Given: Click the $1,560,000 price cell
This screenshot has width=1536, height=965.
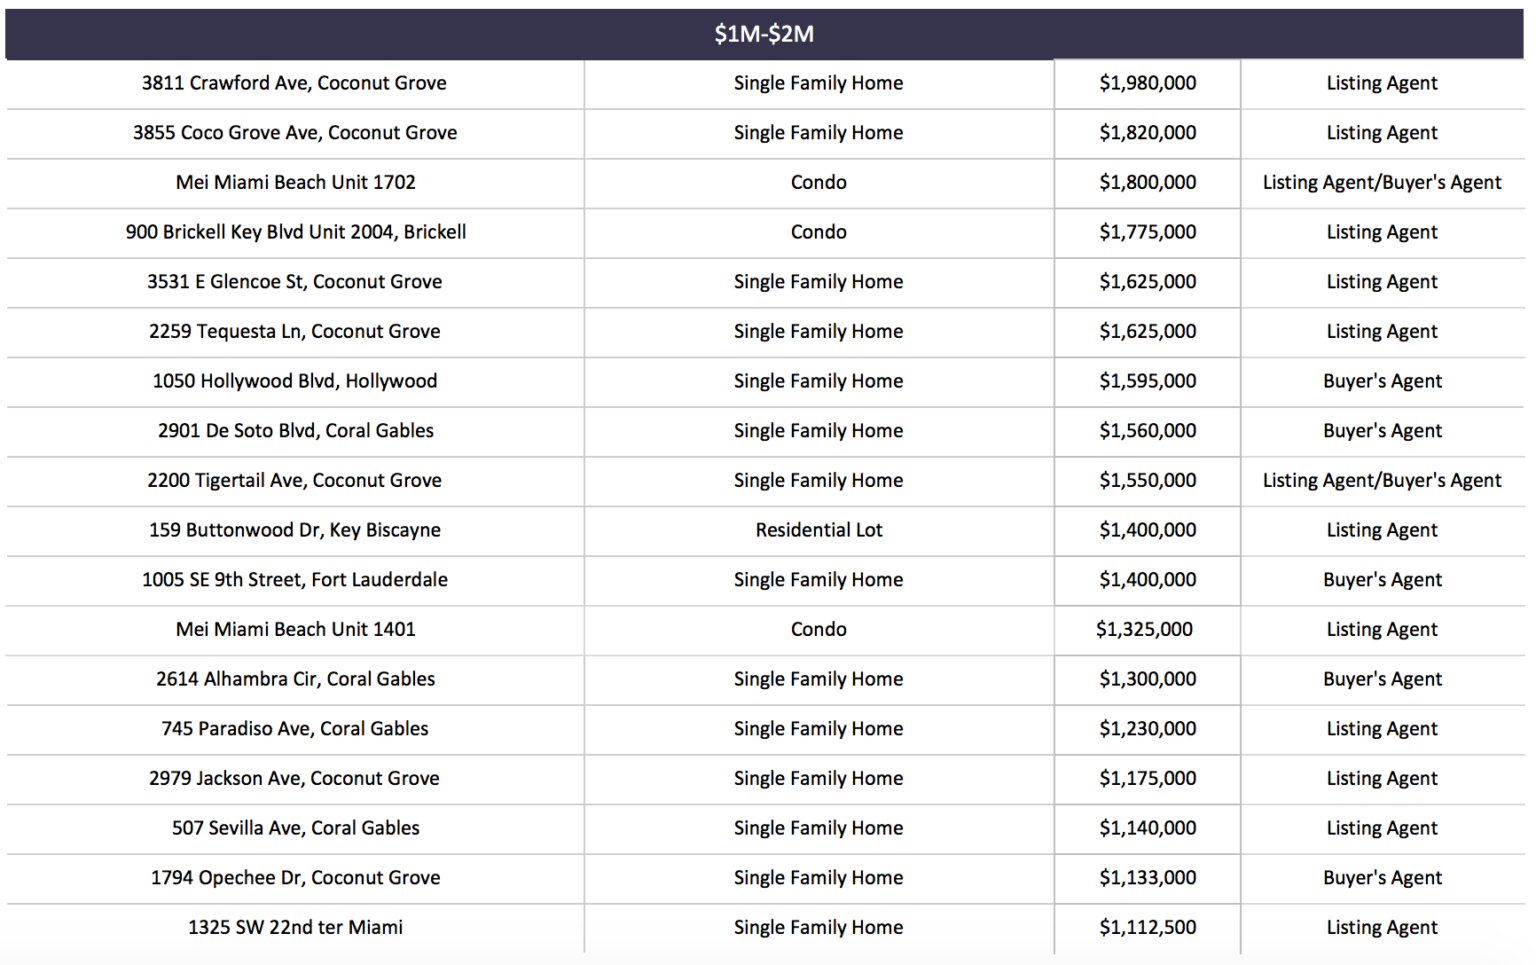Looking at the screenshot, I should (x=1147, y=431).
